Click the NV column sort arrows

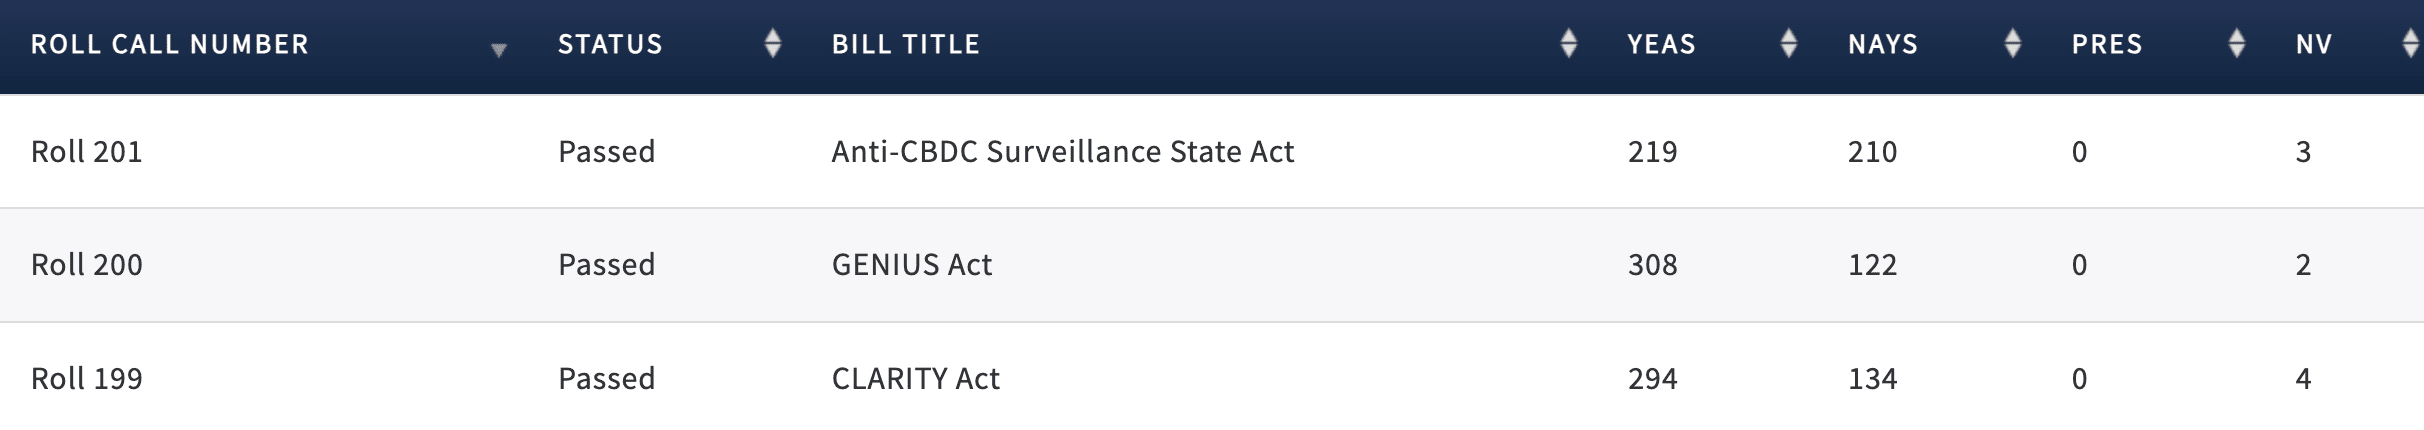pos(2411,43)
